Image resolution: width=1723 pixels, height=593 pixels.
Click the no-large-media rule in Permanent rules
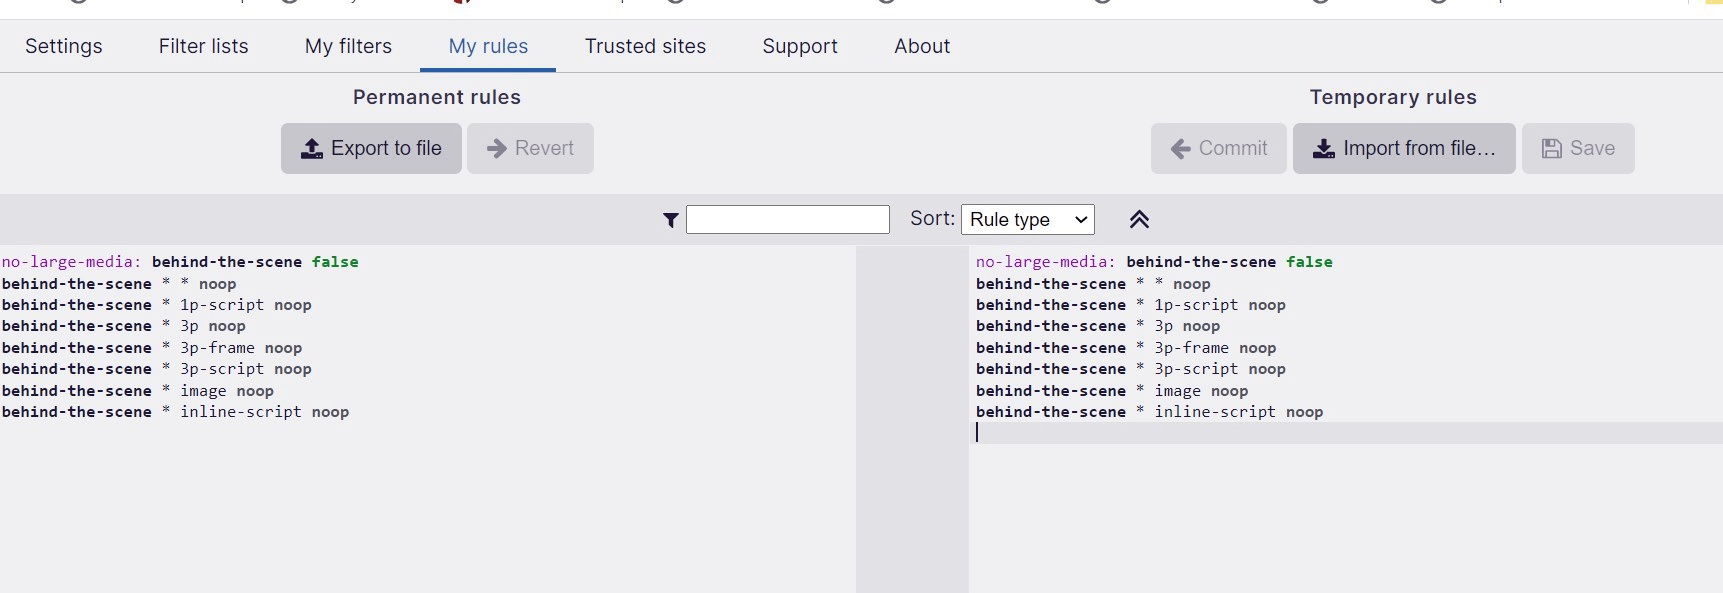(x=180, y=262)
